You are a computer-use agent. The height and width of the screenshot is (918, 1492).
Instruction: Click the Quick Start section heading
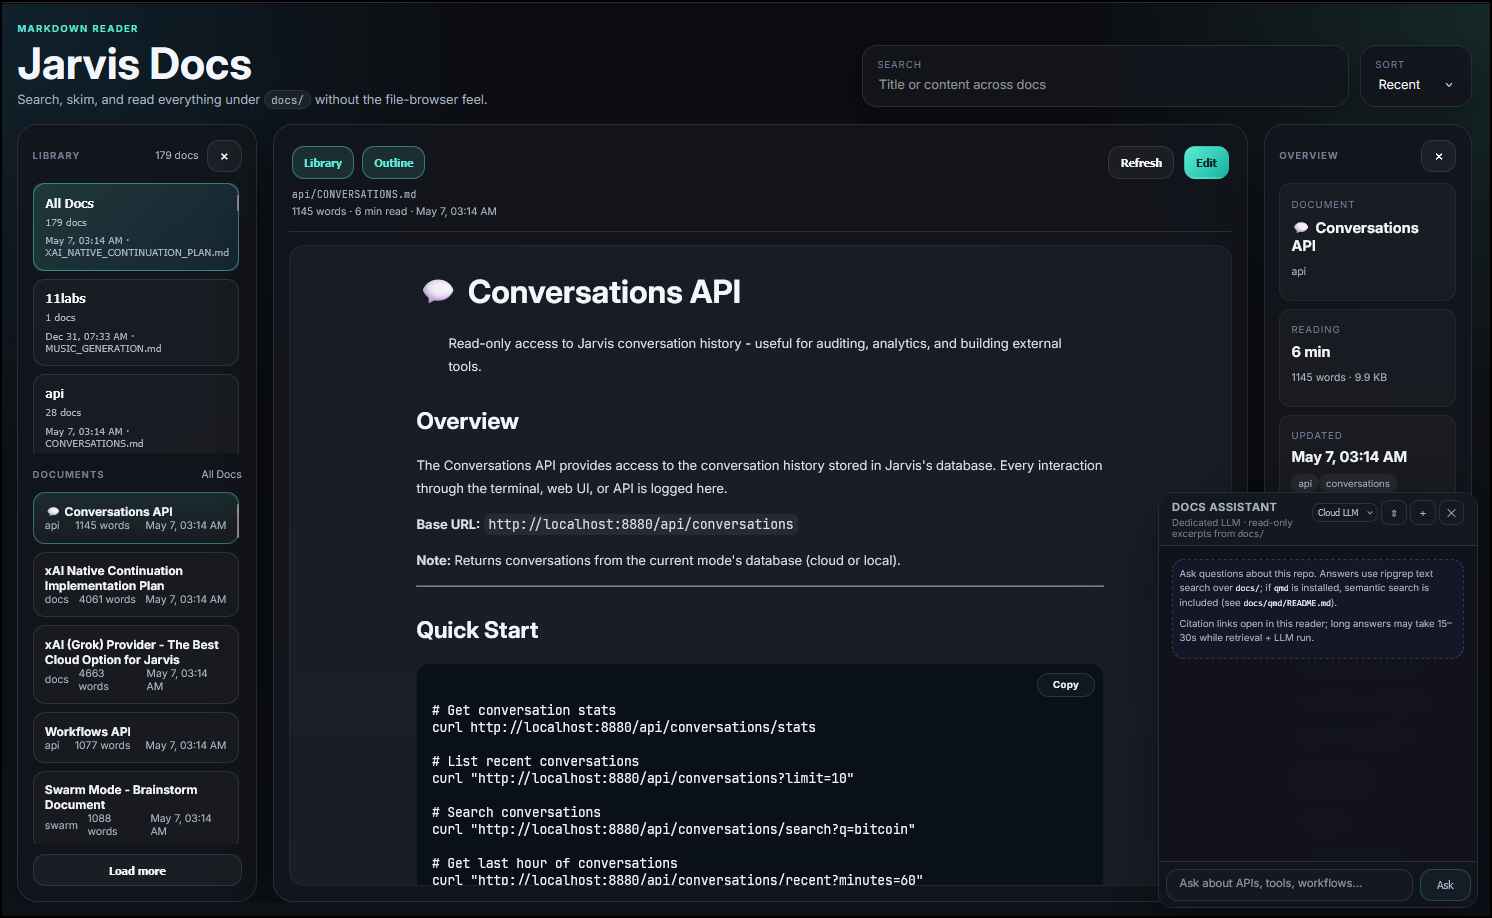[x=477, y=630]
